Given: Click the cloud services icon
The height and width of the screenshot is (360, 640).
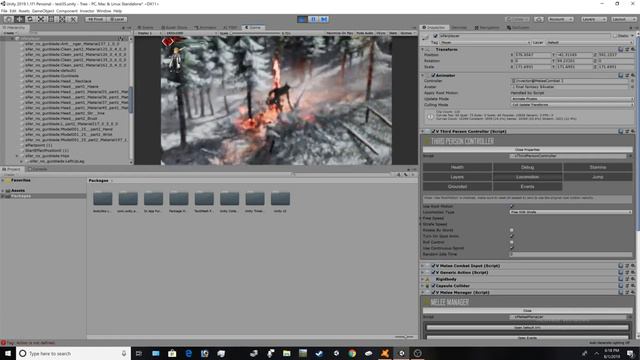Looking at the screenshot, I should tap(539, 19).
